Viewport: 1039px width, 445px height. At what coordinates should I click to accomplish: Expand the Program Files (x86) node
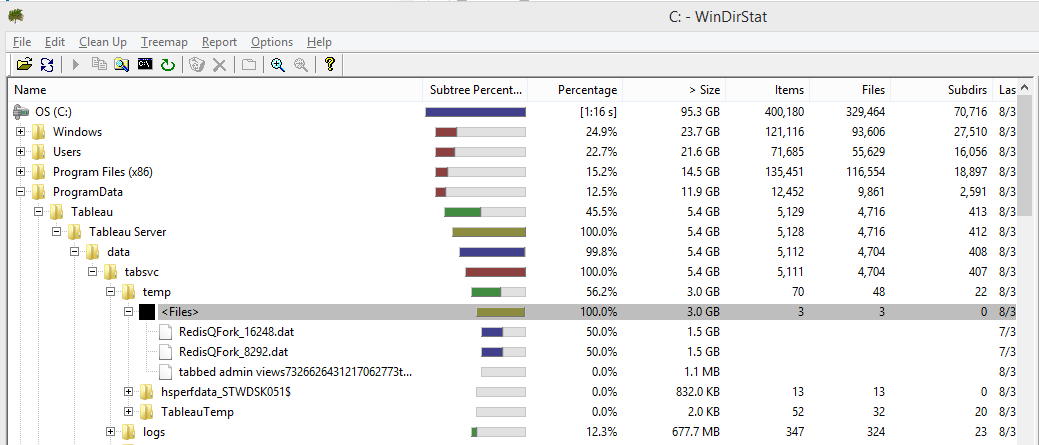tap(21, 172)
